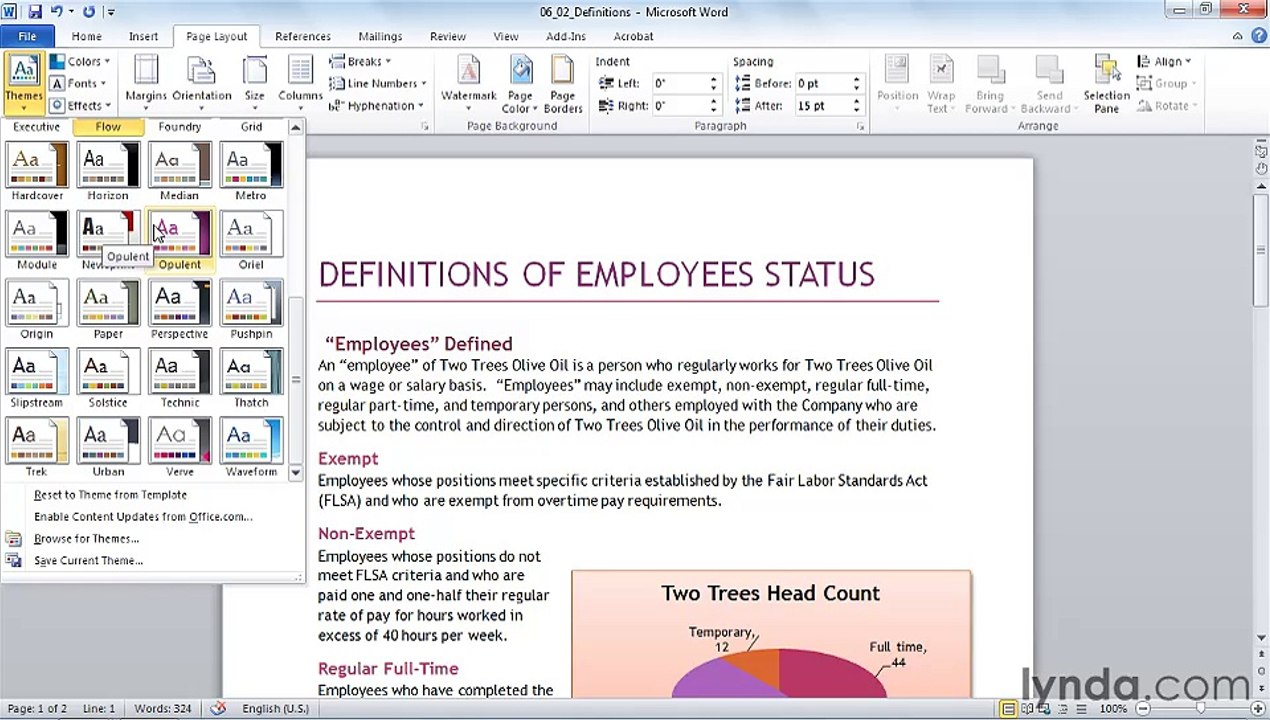Click the proofing errors status icon

point(218,709)
